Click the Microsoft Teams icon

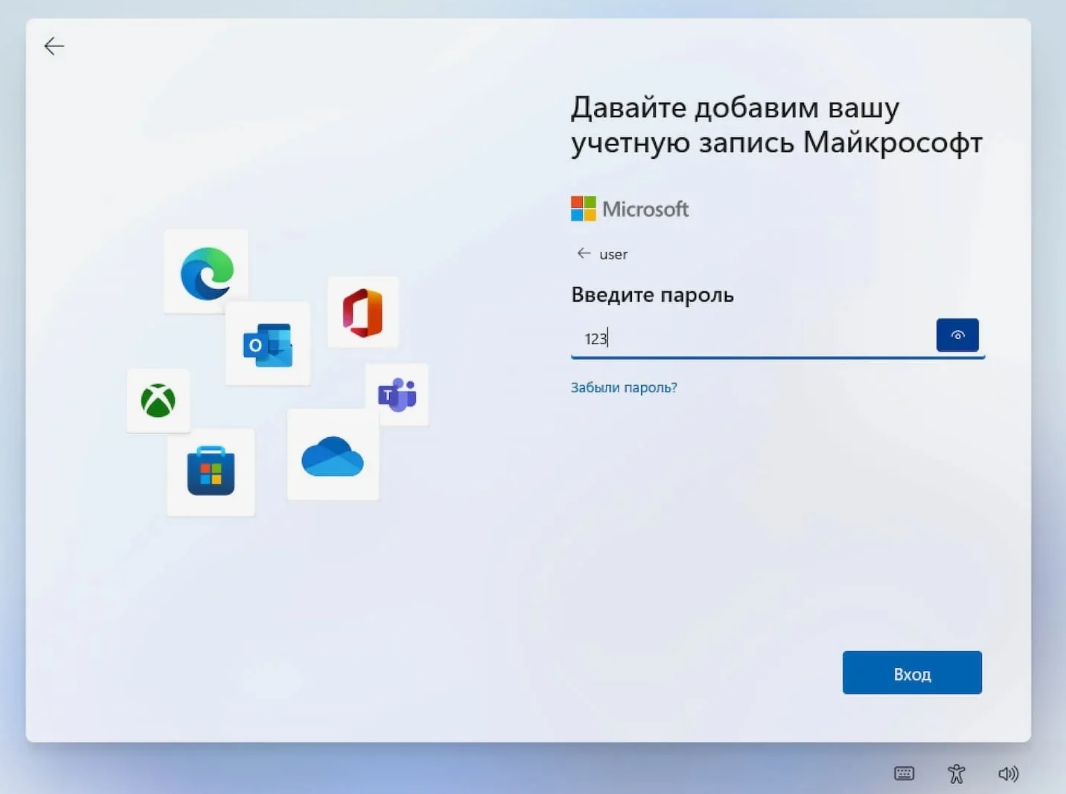(398, 394)
